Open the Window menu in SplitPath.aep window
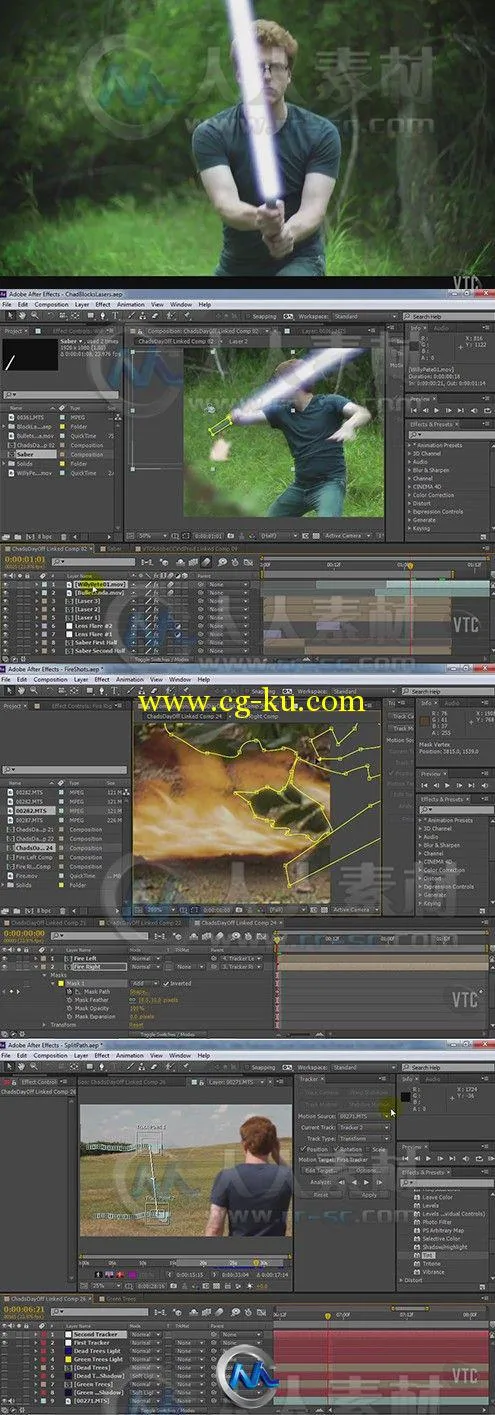Viewport: 495px width, 1415px height. click(180, 1055)
